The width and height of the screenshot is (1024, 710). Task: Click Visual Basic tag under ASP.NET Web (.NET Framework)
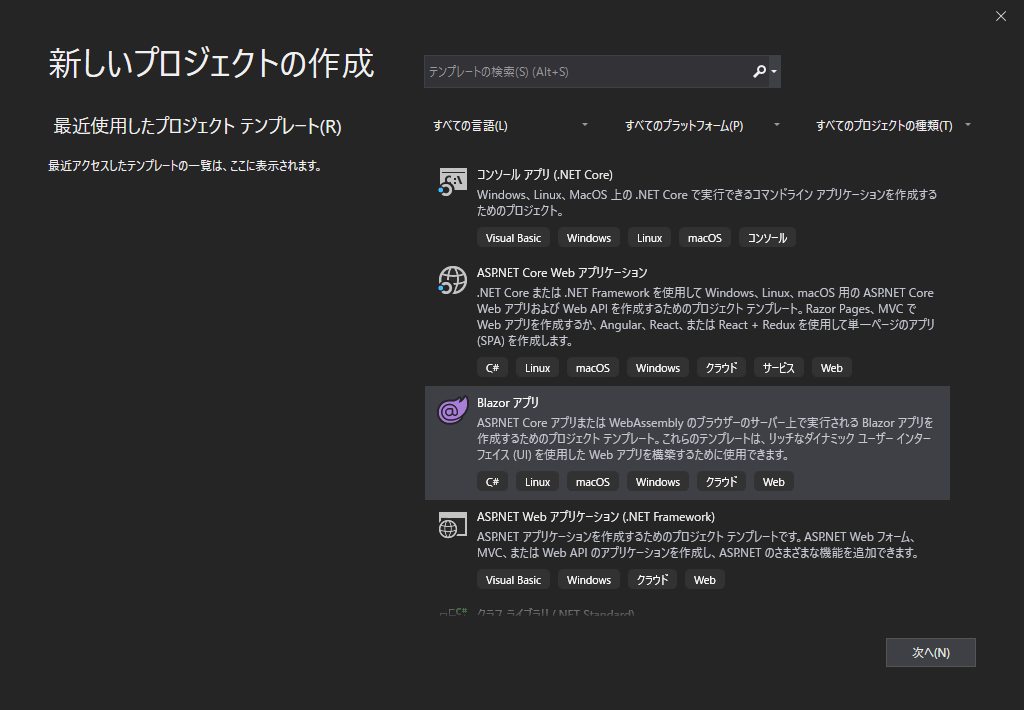pos(513,579)
